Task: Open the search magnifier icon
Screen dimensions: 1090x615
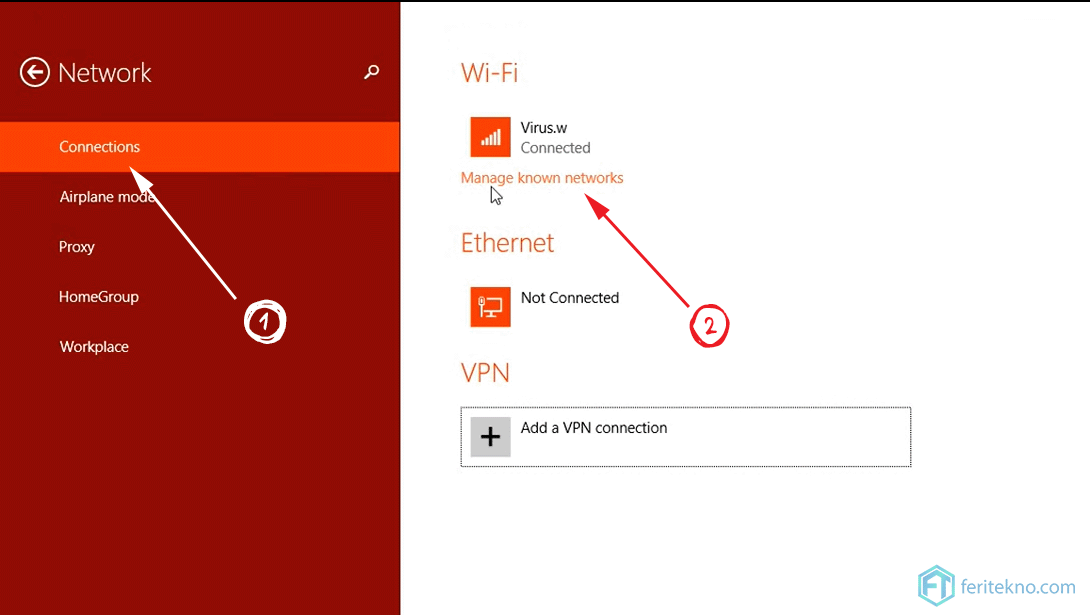Action: coord(372,72)
